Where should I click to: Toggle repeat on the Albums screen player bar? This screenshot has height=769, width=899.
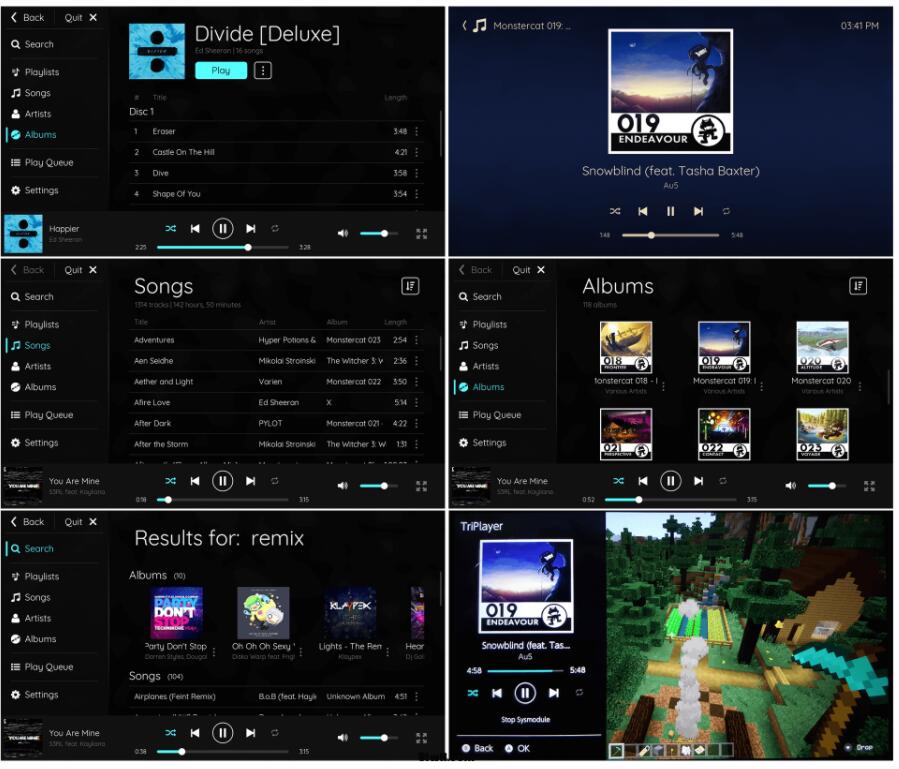point(723,481)
